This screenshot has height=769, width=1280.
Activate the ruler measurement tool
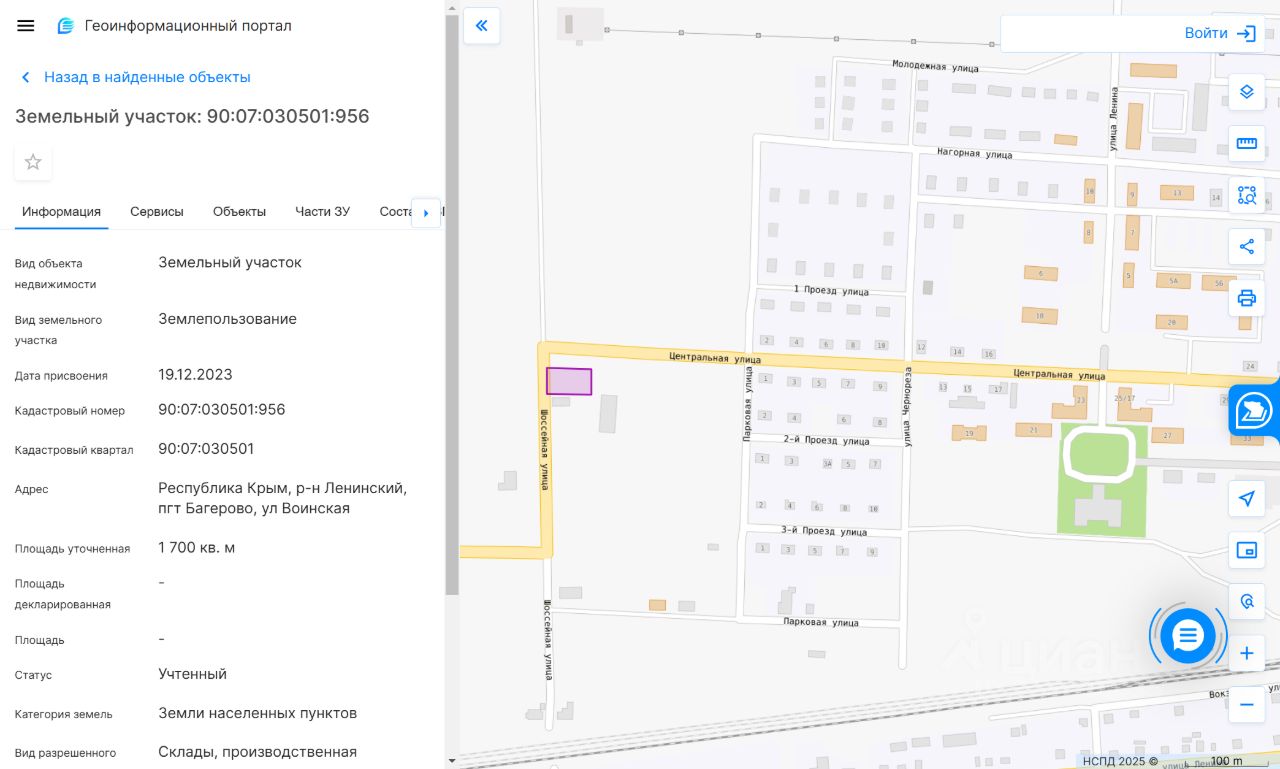pos(1247,143)
